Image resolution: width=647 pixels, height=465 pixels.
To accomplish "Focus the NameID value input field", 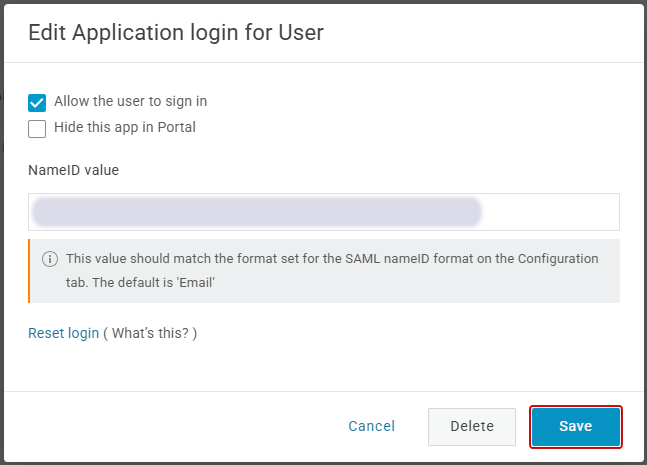I will [323, 212].
